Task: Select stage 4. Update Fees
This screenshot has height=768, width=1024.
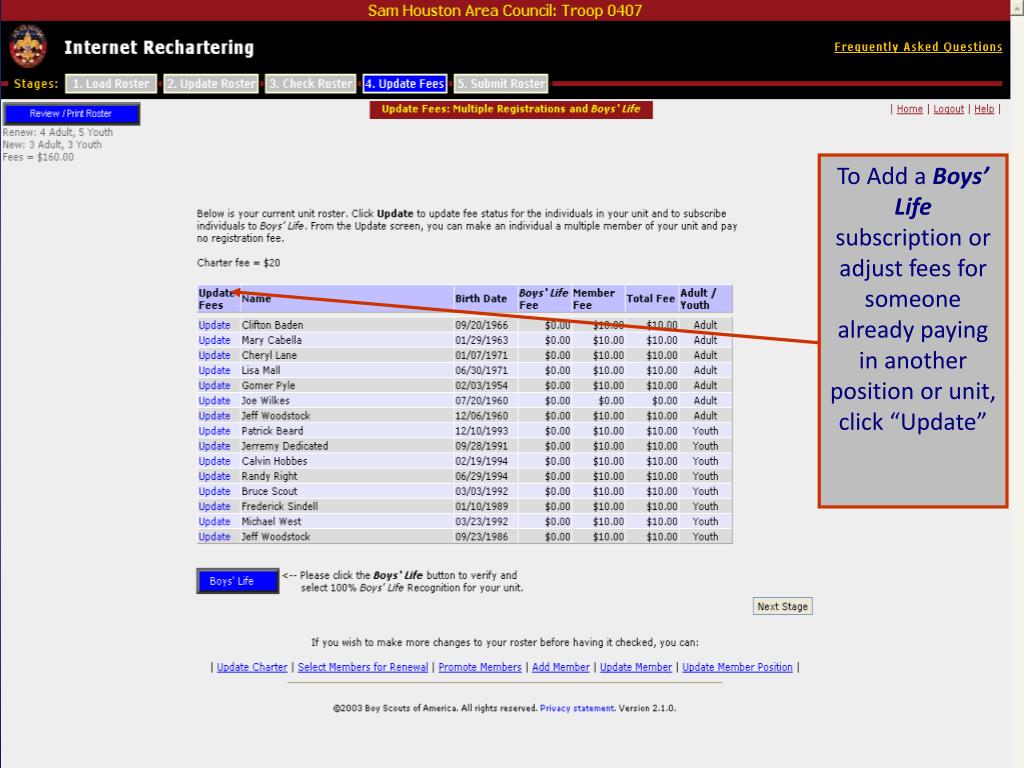Action: coord(405,84)
